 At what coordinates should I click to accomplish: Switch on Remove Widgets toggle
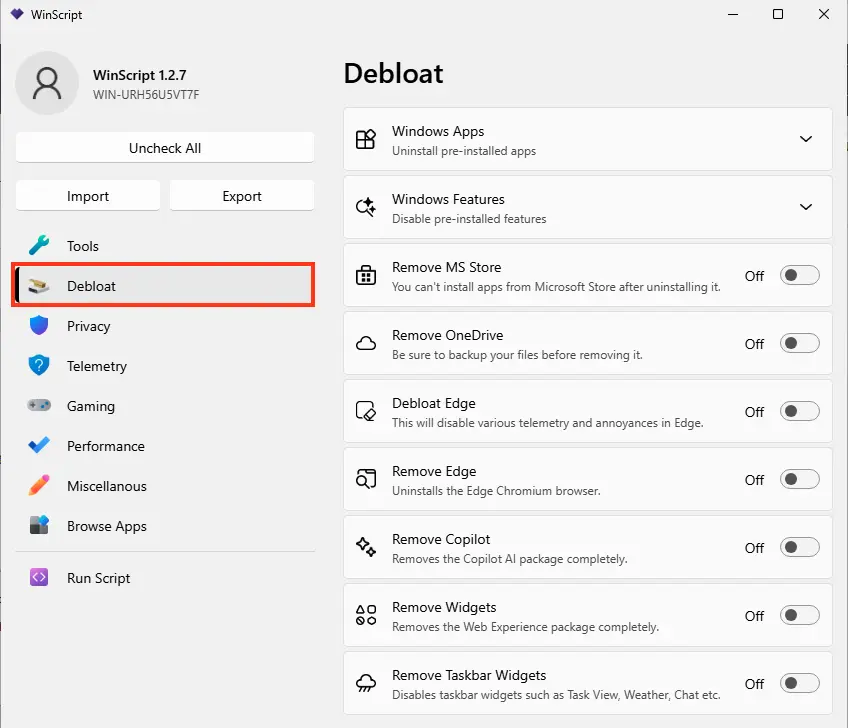(799, 616)
